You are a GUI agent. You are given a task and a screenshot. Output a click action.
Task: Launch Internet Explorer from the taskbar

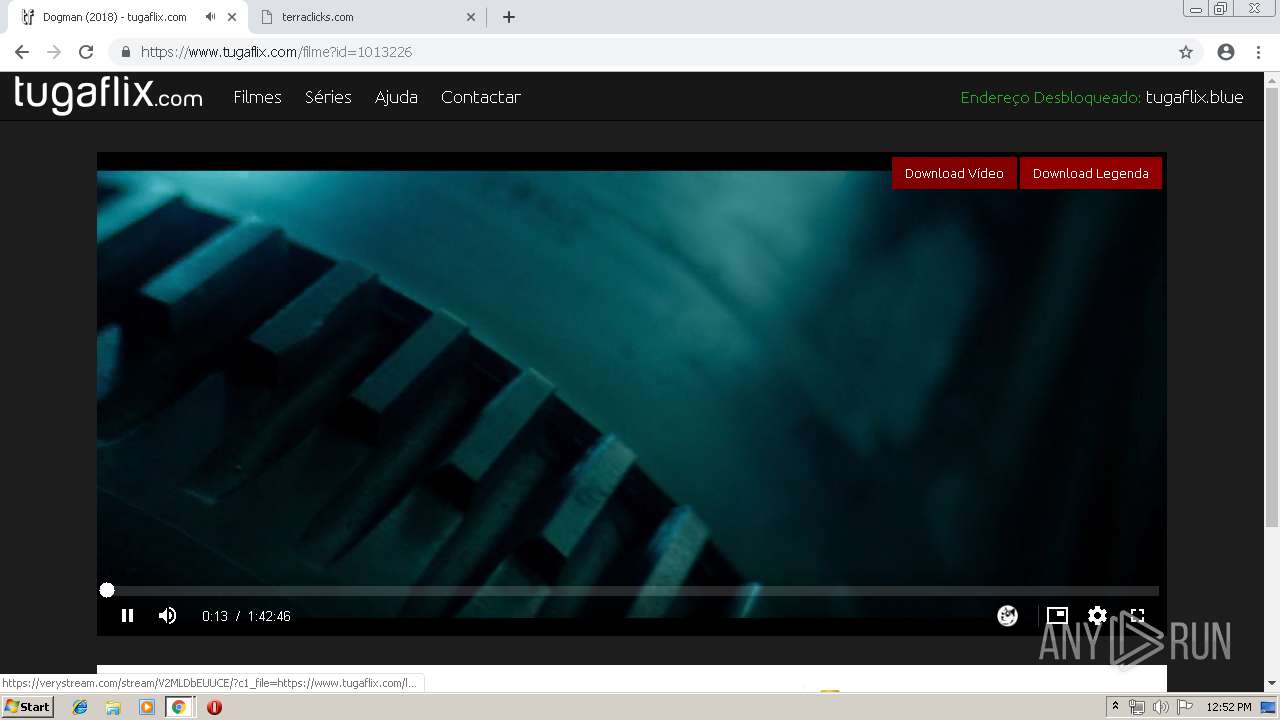click(80, 707)
